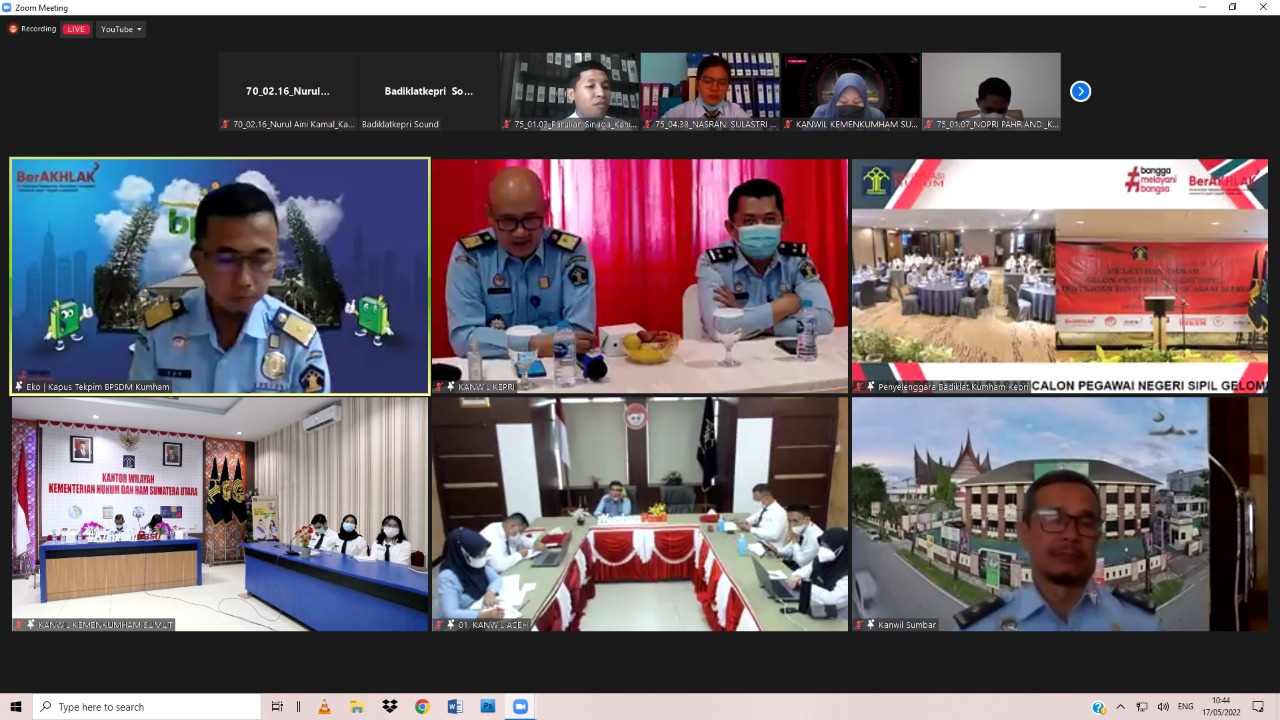Launch VLC media player from the taskbar
Screen dimensions: 1280x720
click(324, 707)
